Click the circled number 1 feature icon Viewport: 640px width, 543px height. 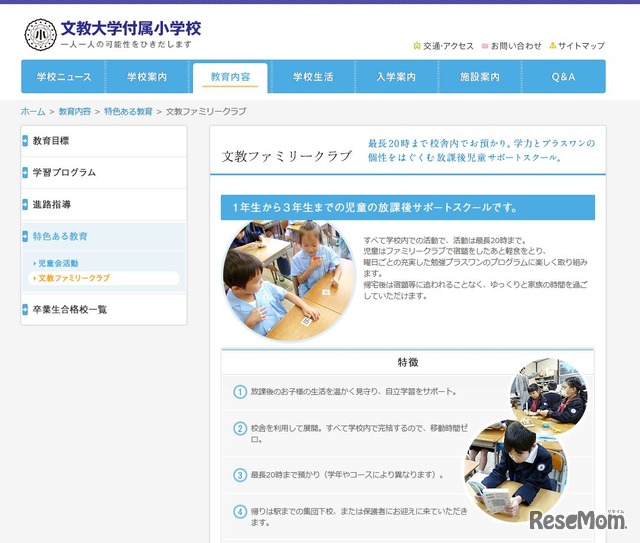(240, 392)
